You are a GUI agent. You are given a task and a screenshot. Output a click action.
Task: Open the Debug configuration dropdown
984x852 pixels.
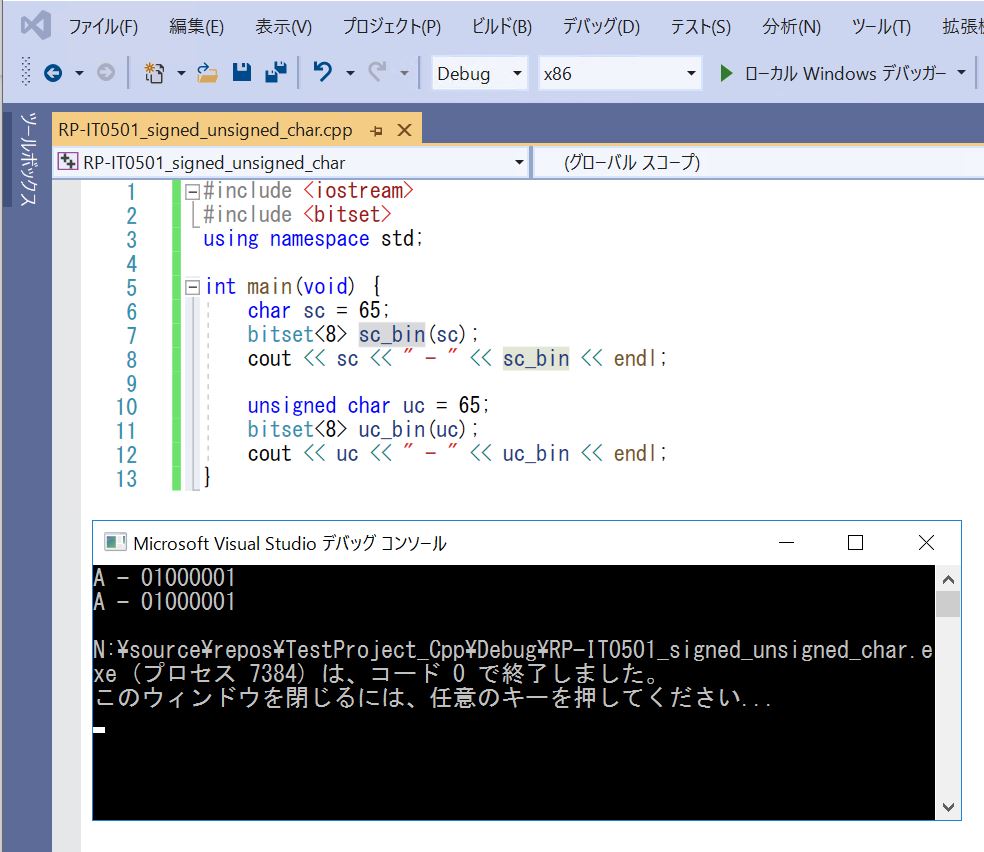click(479, 73)
